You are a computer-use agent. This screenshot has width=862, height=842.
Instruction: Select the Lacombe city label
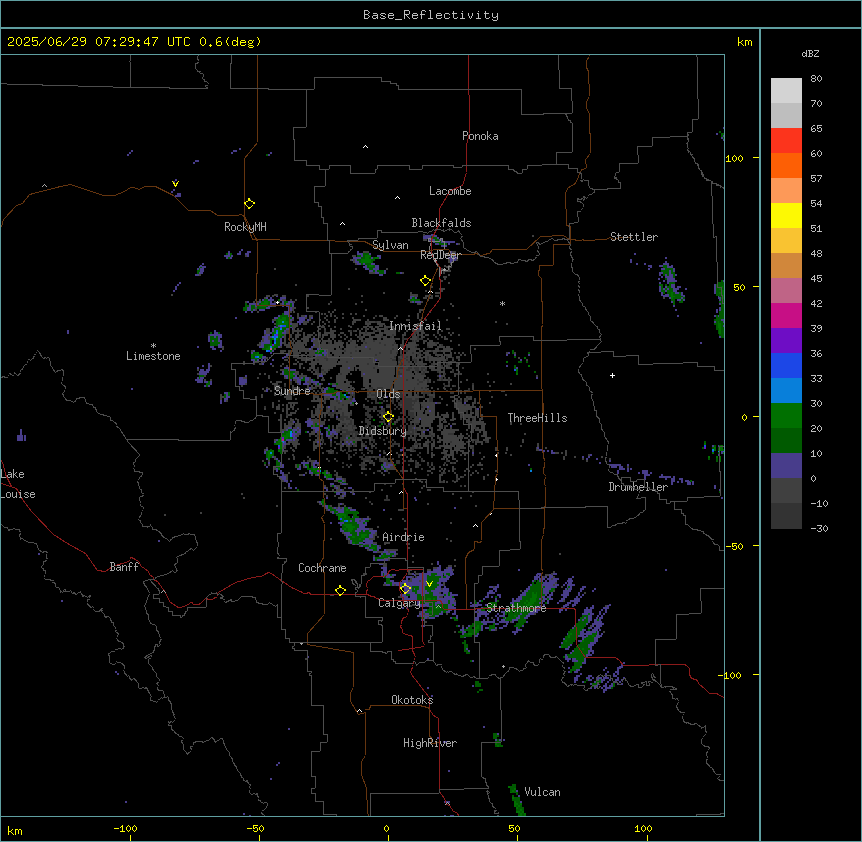point(450,191)
